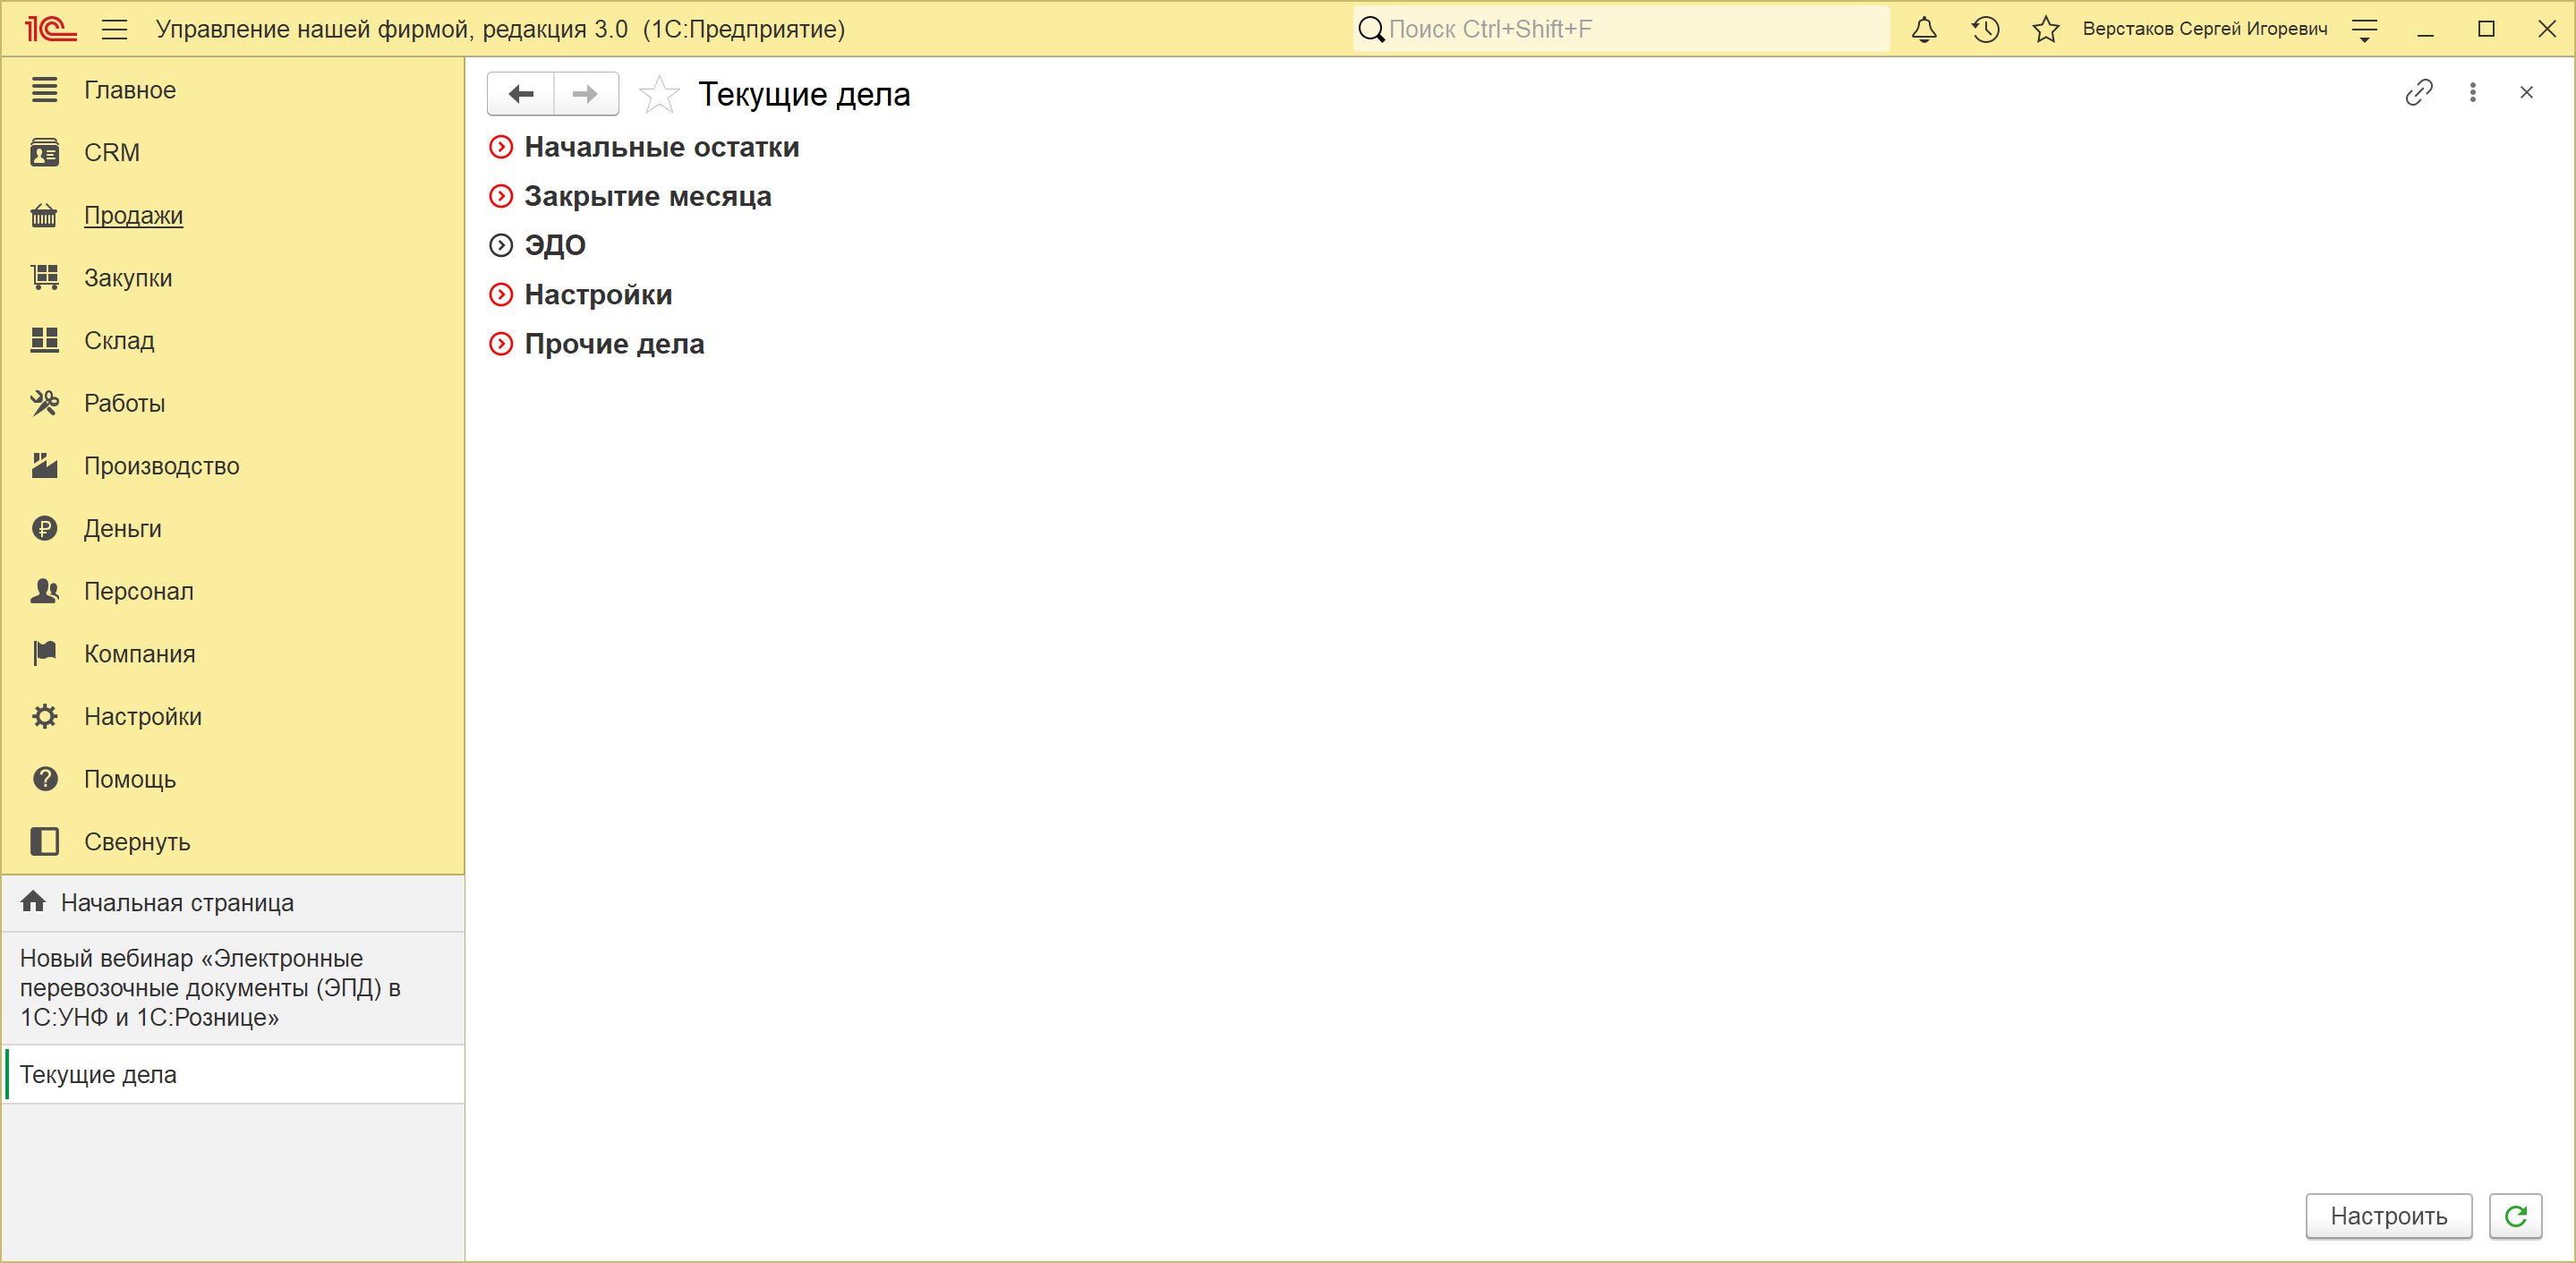2576x1263 pixels.
Task: Click the Компания flag icon
Action: [44, 654]
